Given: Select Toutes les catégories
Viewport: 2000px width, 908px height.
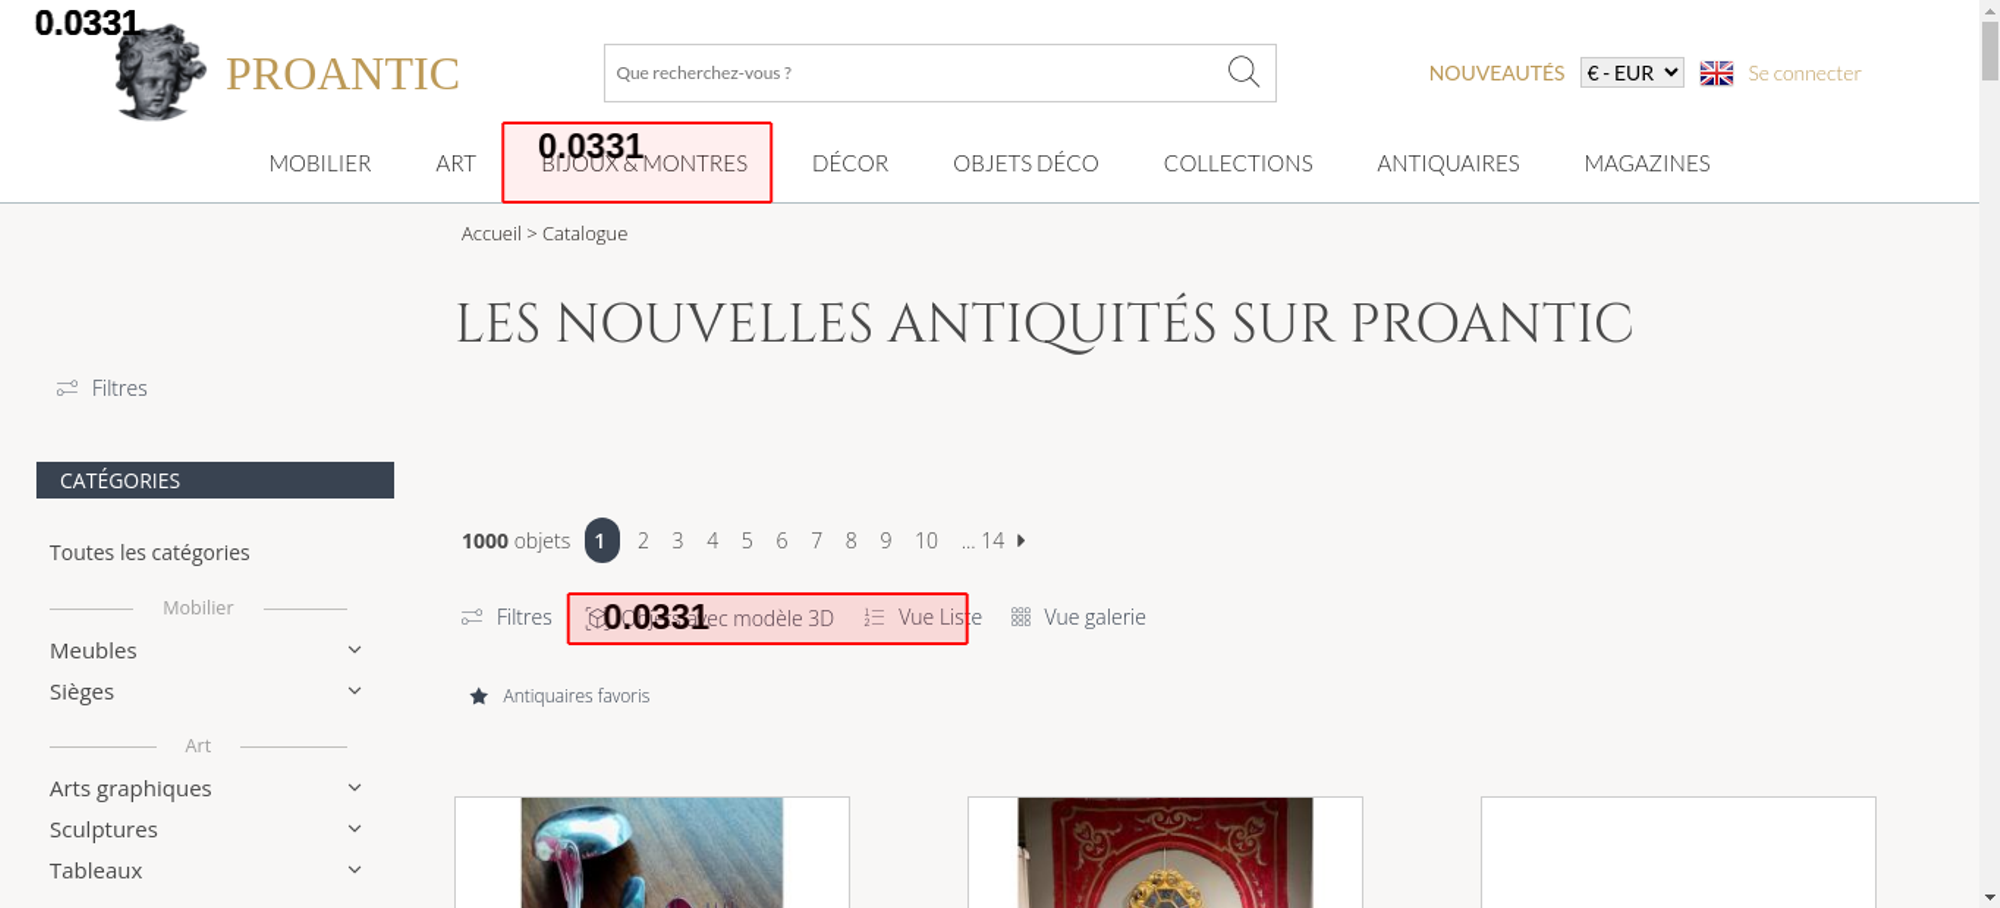Looking at the screenshot, I should pyautogui.click(x=149, y=552).
